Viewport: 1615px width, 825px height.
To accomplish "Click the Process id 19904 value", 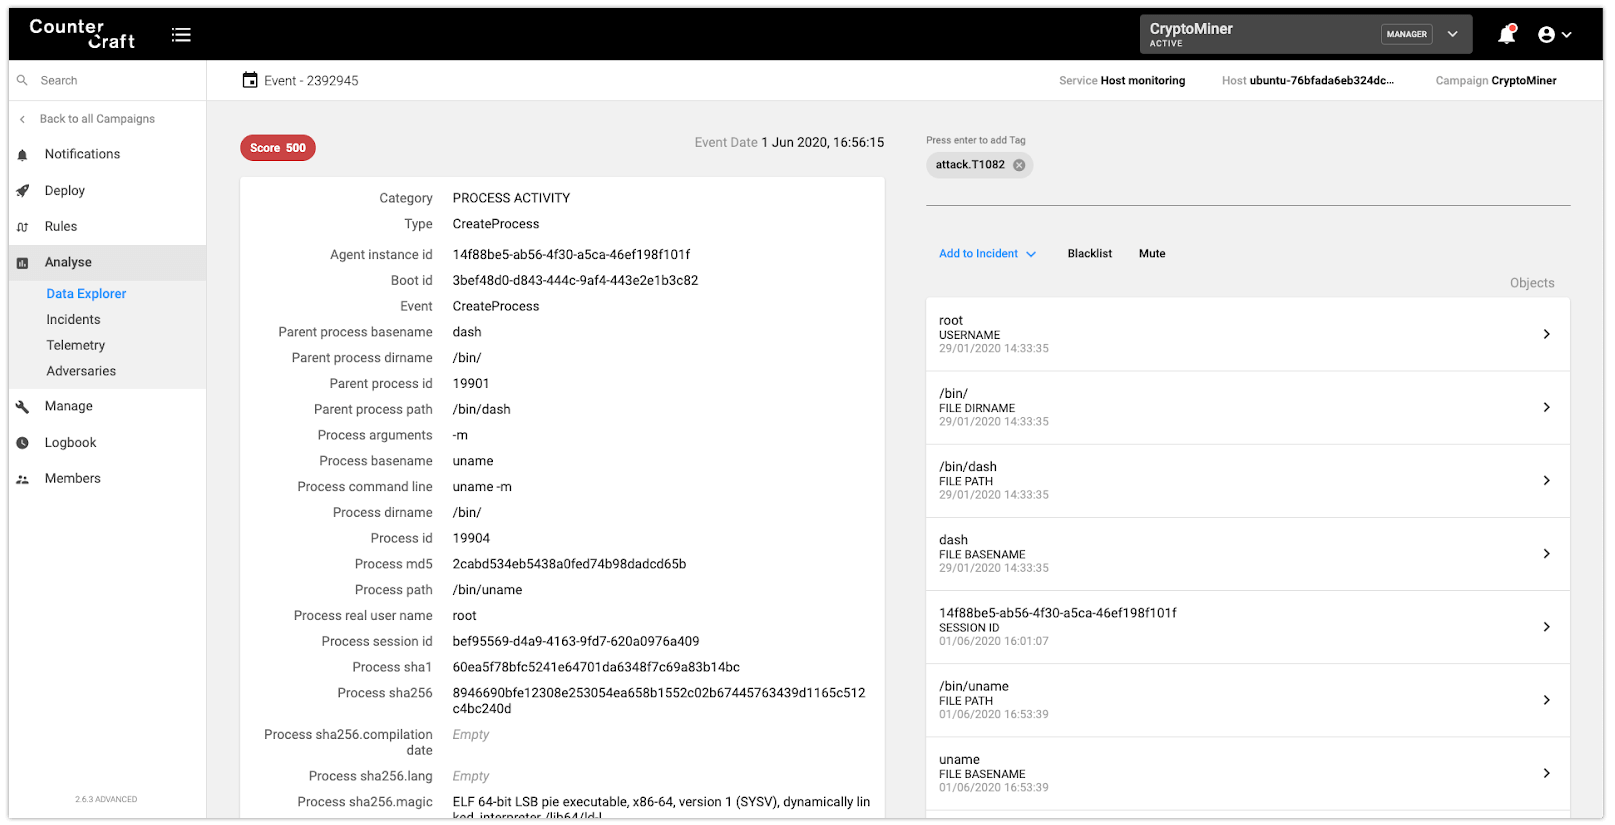I will (471, 538).
